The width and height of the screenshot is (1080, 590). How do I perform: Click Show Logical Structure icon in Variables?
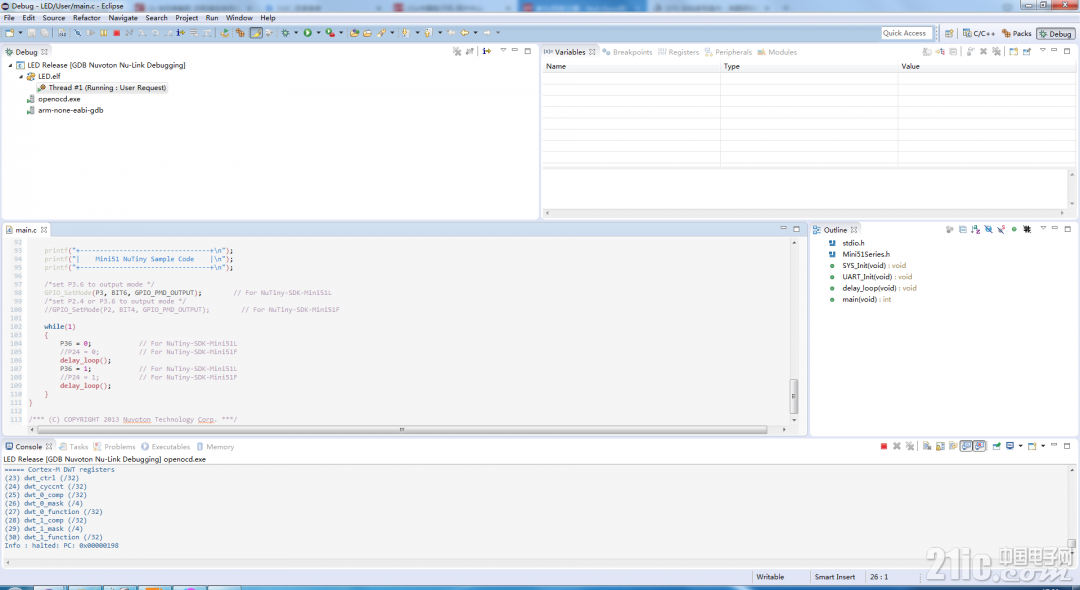tap(940, 52)
